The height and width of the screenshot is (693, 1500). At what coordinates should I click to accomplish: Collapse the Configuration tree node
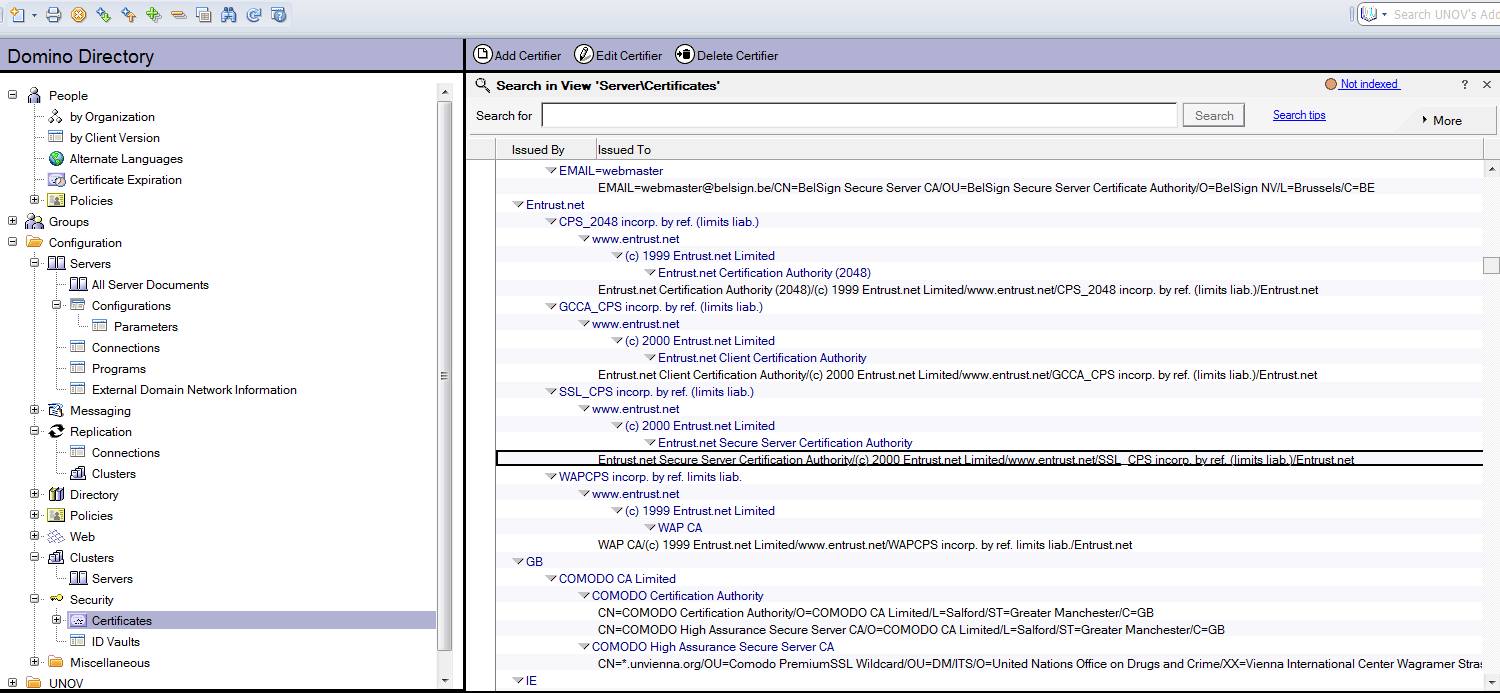point(13,242)
